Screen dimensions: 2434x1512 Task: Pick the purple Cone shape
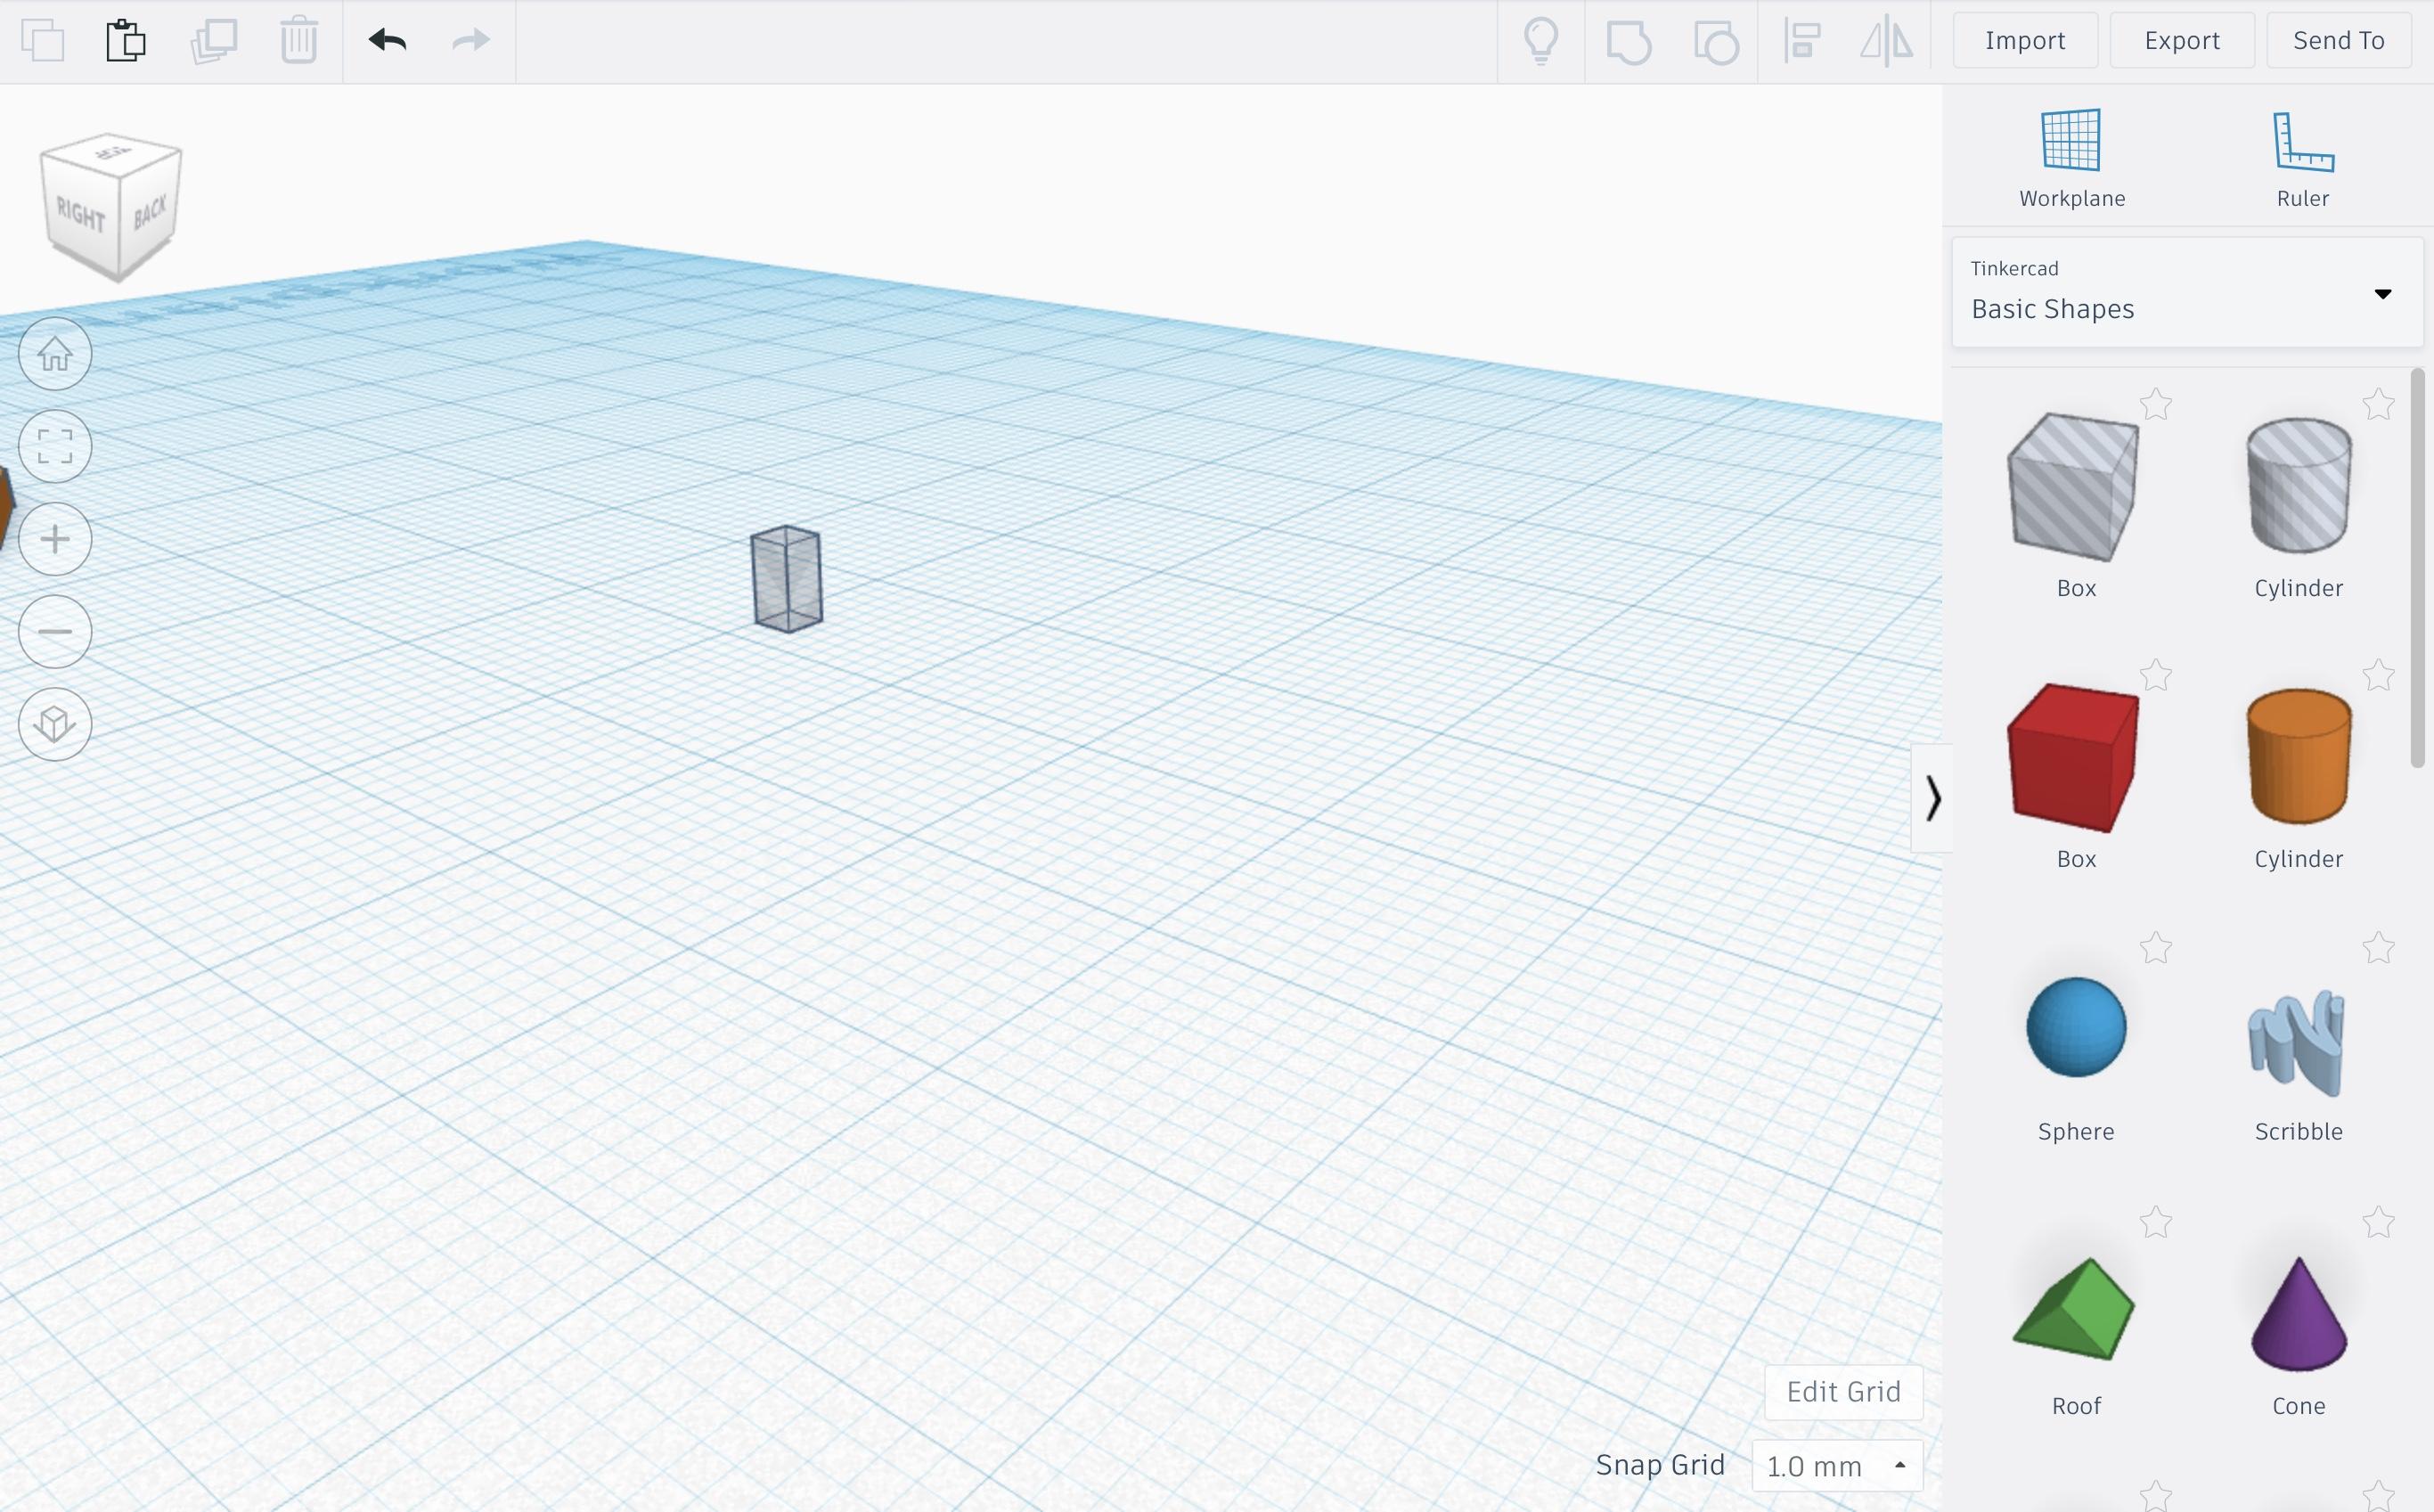tap(2298, 1313)
